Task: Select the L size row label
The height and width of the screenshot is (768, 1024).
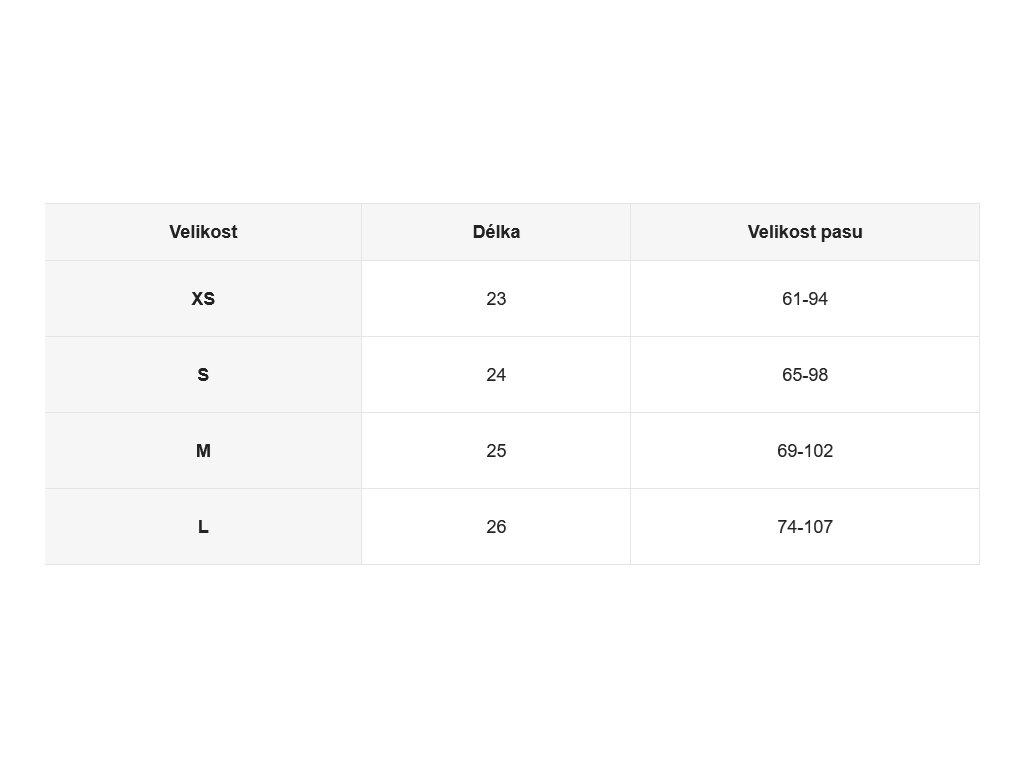Action: [203, 526]
